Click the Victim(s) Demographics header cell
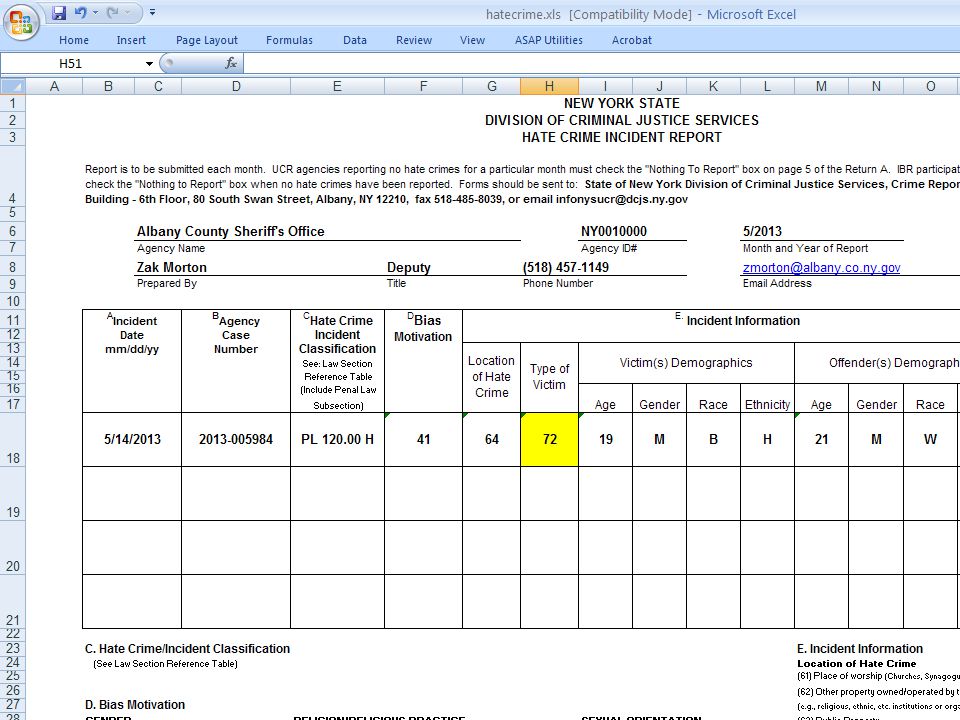The height and width of the screenshot is (720, 960). point(686,362)
